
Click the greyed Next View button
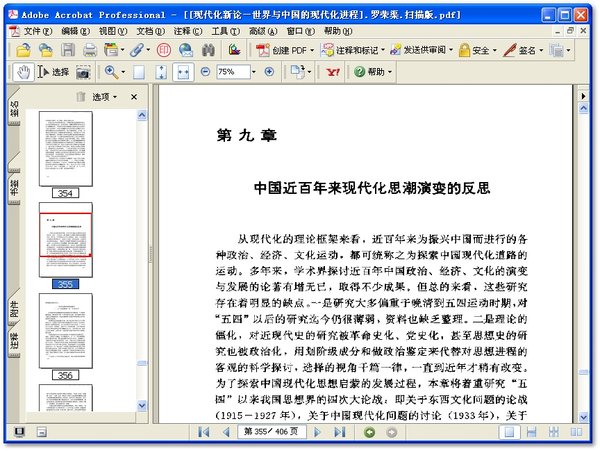coord(391,432)
